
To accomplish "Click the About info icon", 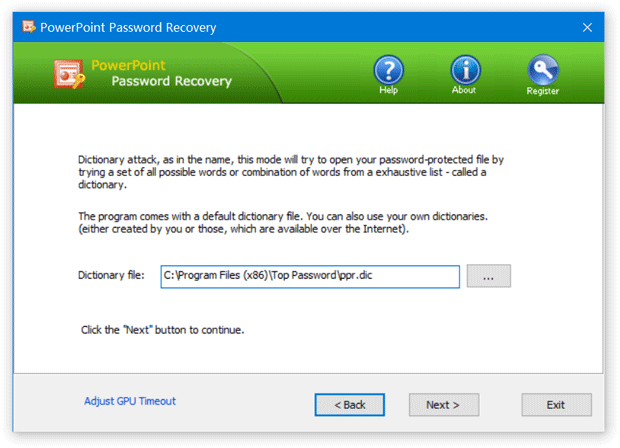I will pyautogui.click(x=464, y=70).
